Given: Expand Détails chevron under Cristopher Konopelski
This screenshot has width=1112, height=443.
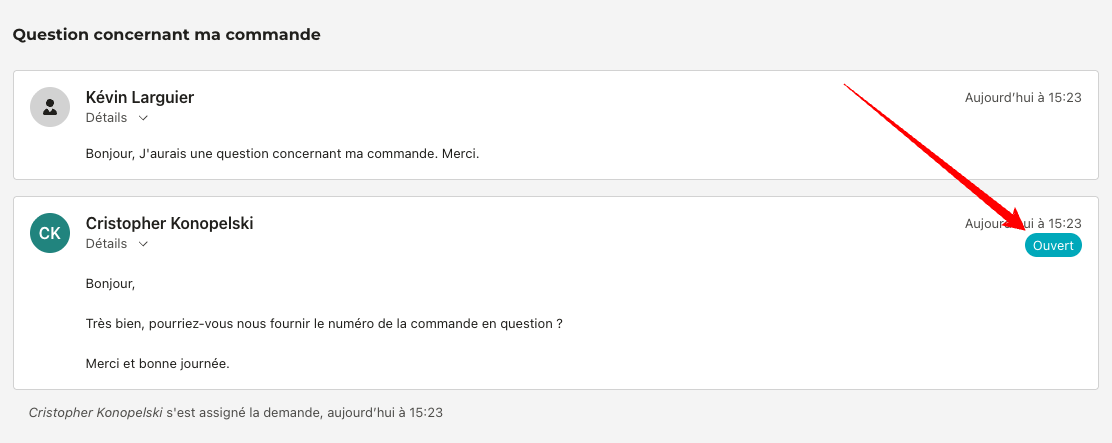Looking at the screenshot, I should click(143, 244).
